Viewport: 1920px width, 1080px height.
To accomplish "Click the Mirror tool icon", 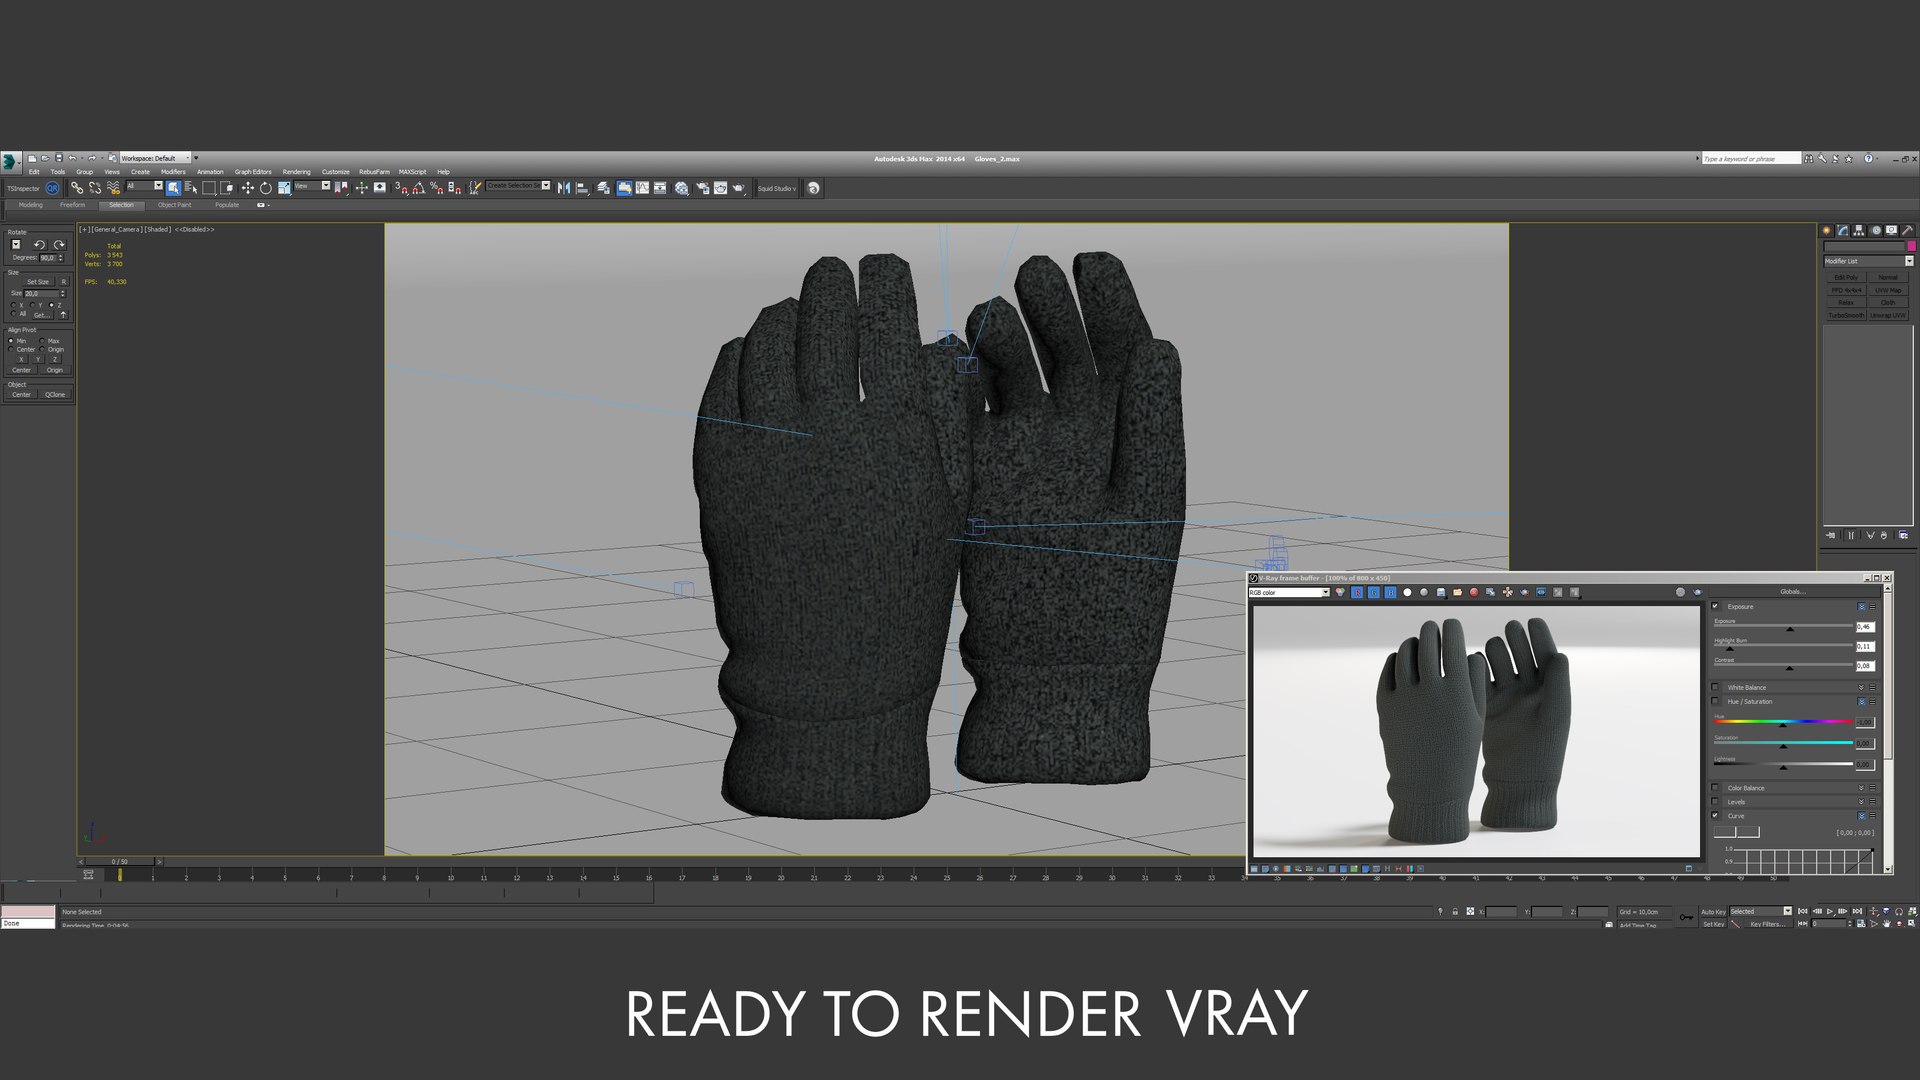I will pyautogui.click(x=564, y=188).
